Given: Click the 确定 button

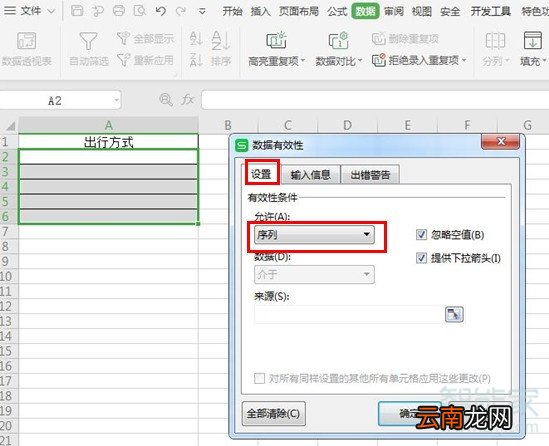Looking at the screenshot, I should pyautogui.click(x=410, y=414).
